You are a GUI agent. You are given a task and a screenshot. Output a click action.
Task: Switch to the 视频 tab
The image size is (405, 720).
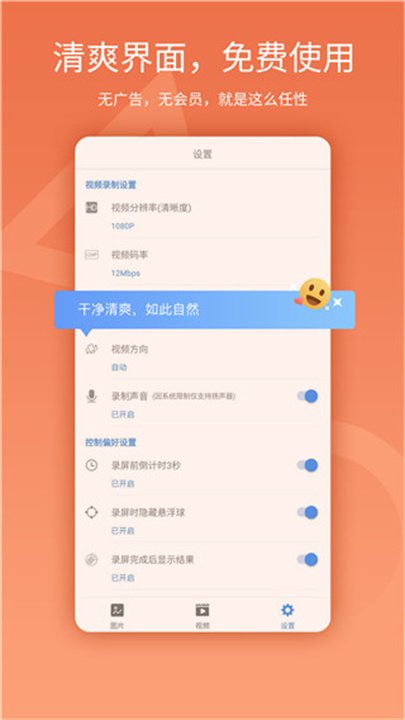click(x=202, y=616)
